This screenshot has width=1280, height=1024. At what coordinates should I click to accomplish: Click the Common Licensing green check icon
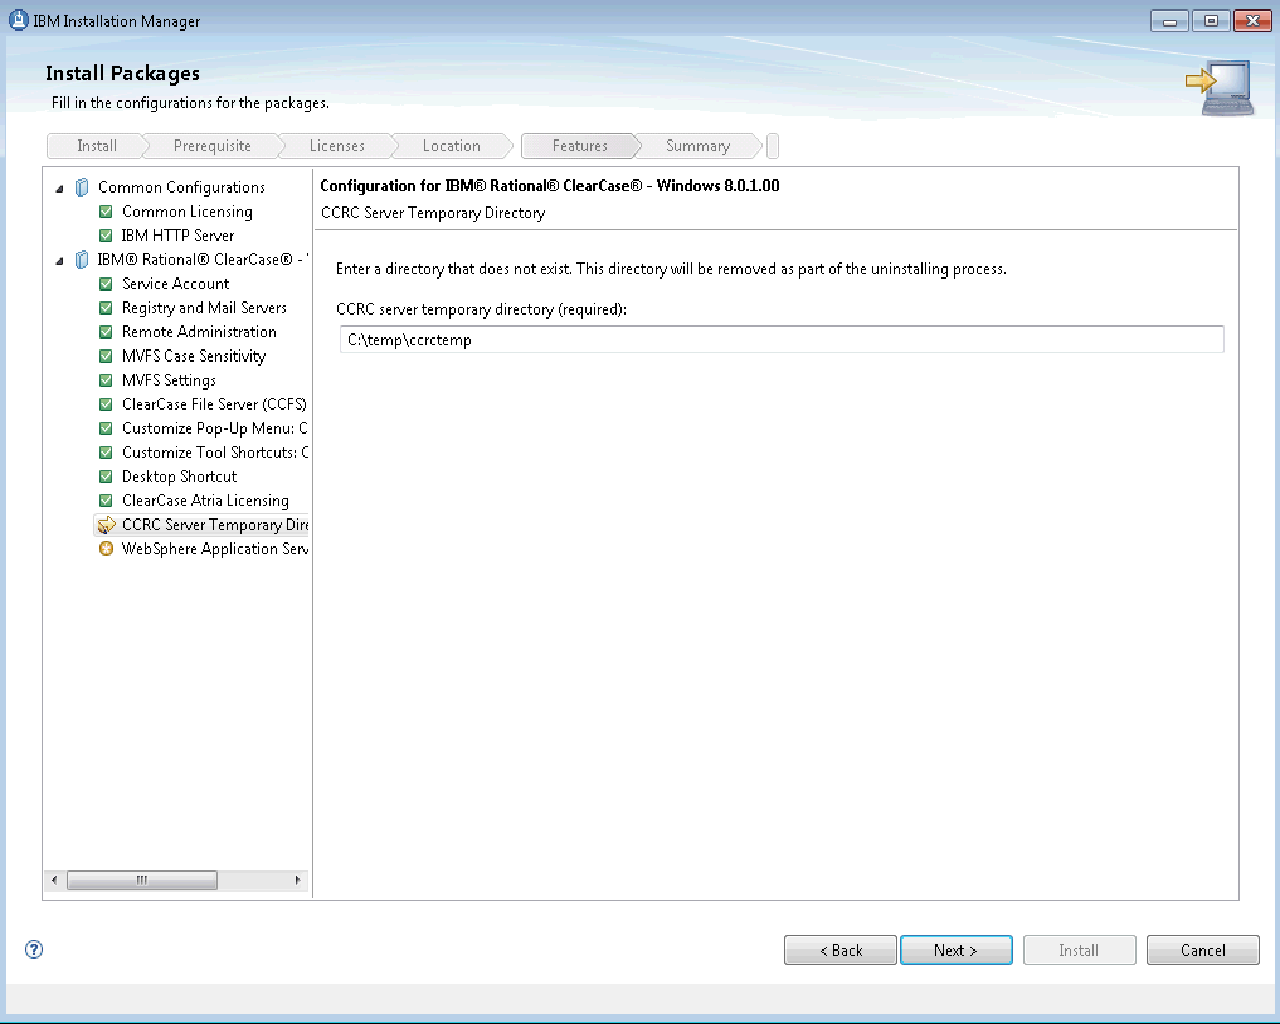click(x=106, y=211)
